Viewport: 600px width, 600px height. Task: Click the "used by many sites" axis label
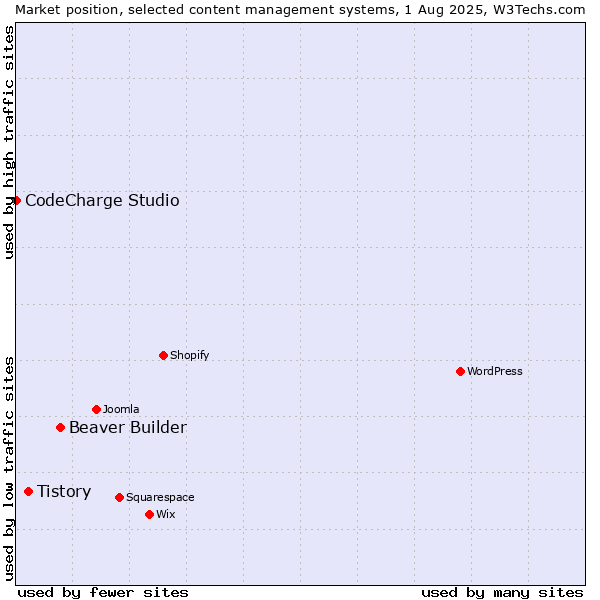point(502,593)
